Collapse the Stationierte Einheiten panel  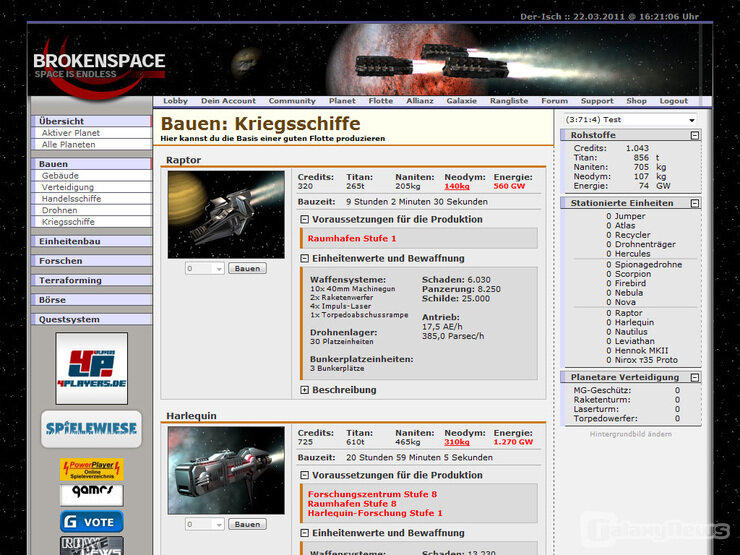[695, 203]
